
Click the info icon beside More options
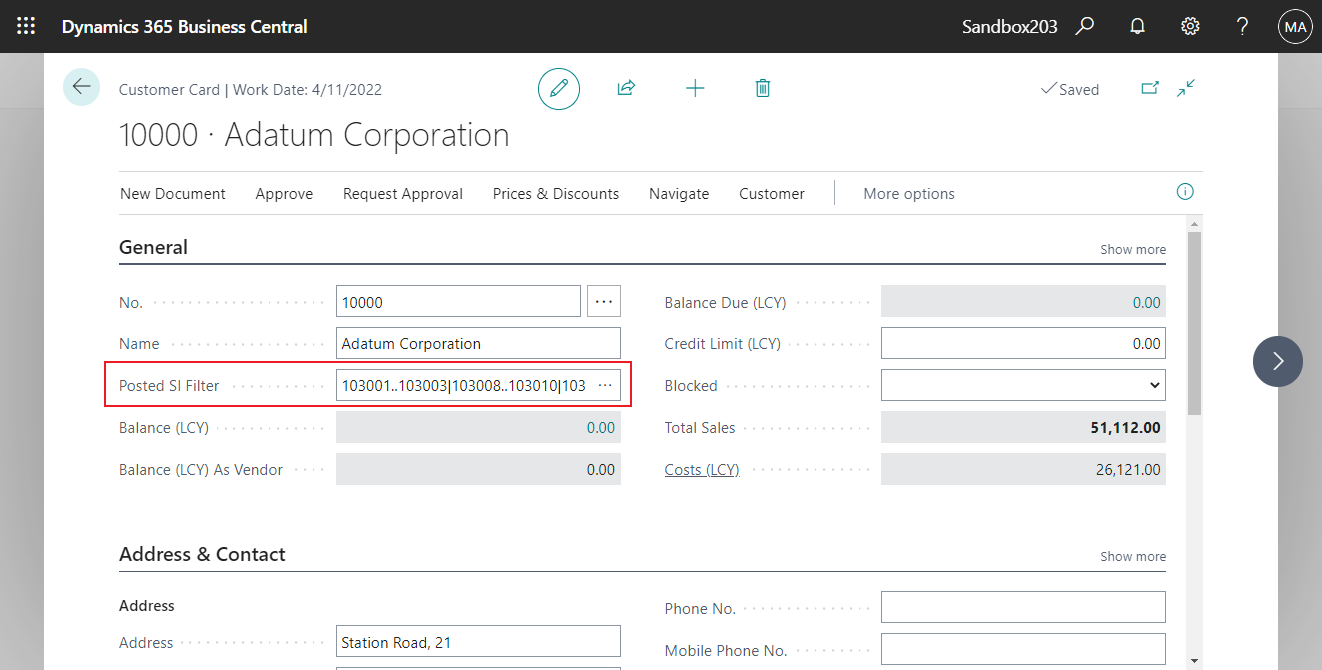[1184, 191]
